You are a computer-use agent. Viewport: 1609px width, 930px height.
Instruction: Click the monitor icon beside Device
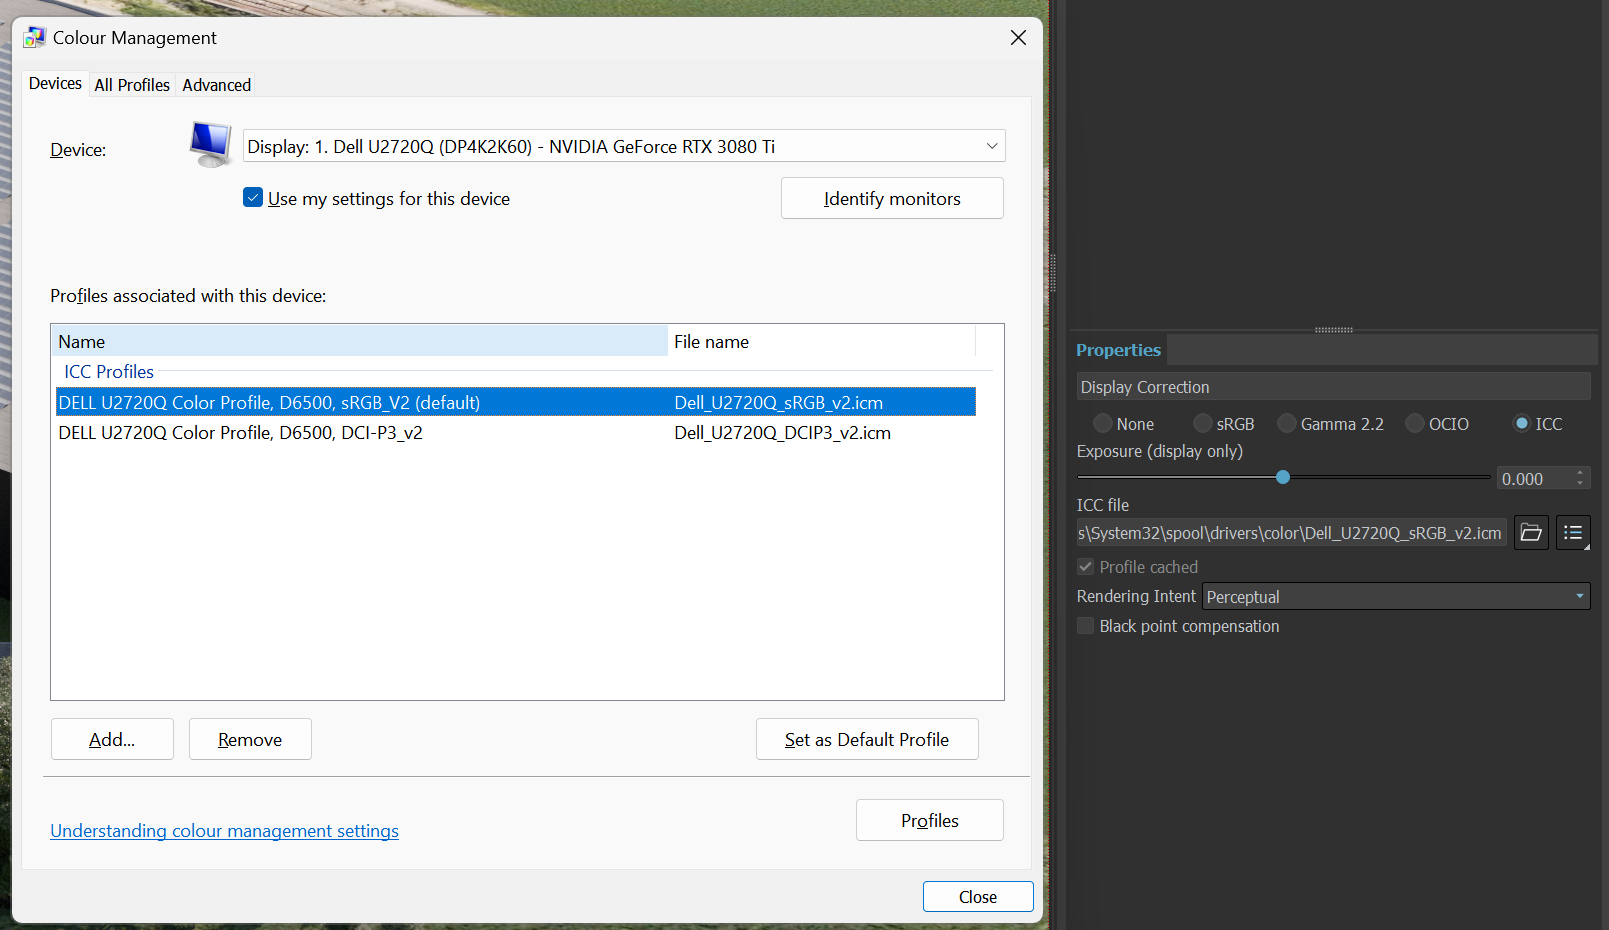point(211,144)
